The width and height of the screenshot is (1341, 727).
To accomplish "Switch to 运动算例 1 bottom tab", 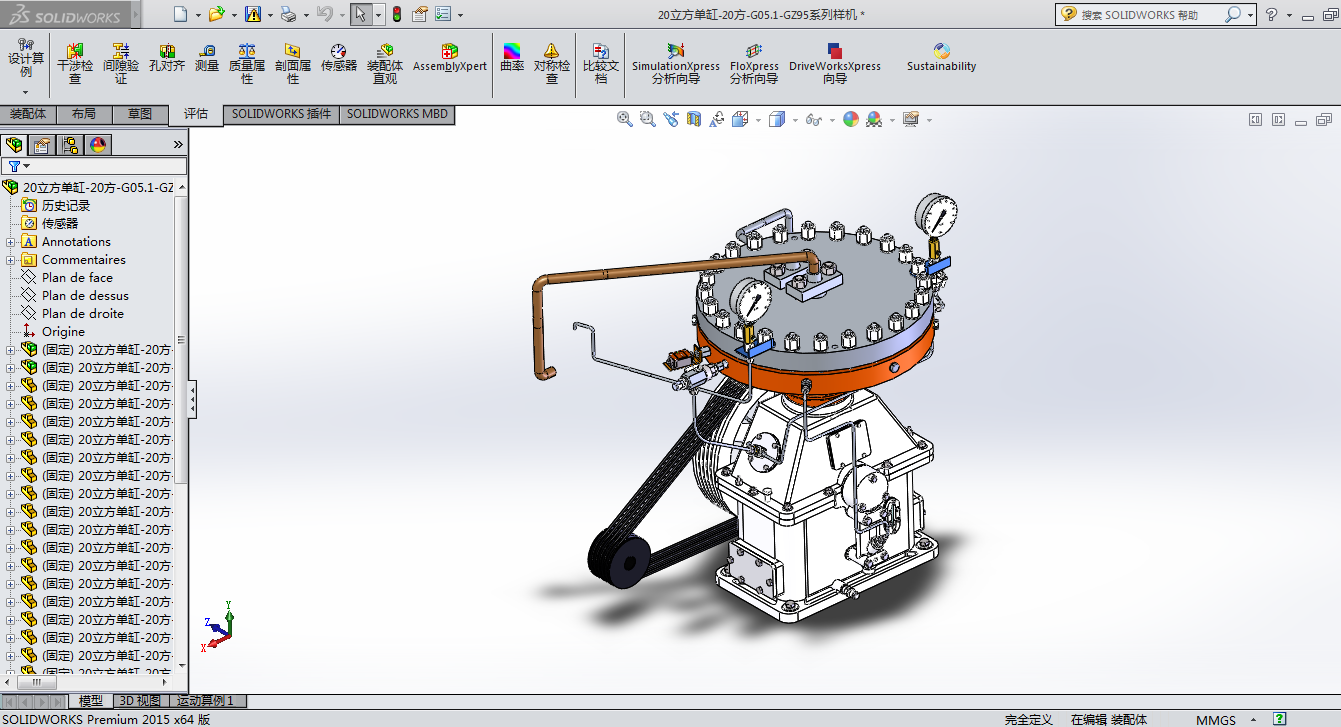I will (x=207, y=701).
